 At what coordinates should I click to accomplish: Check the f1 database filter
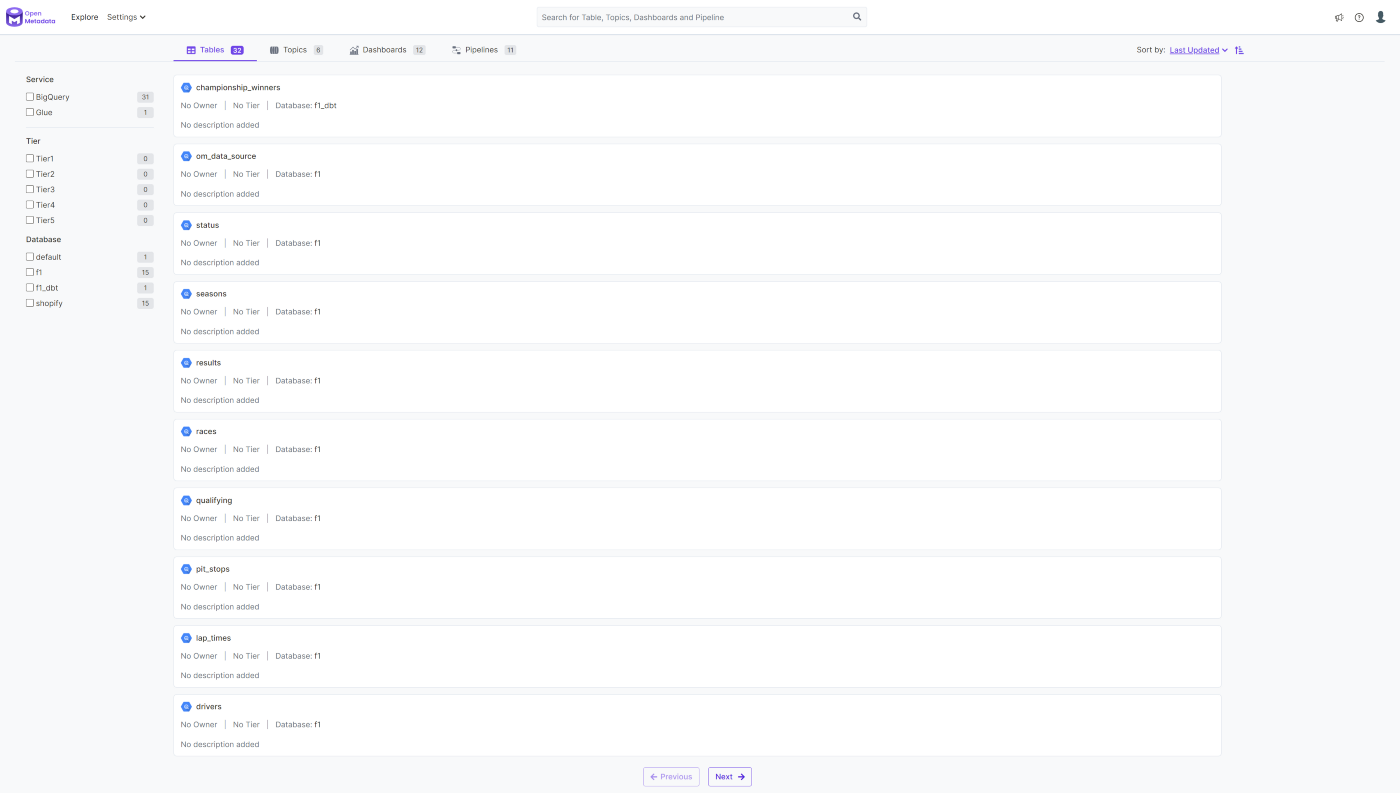pos(30,272)
